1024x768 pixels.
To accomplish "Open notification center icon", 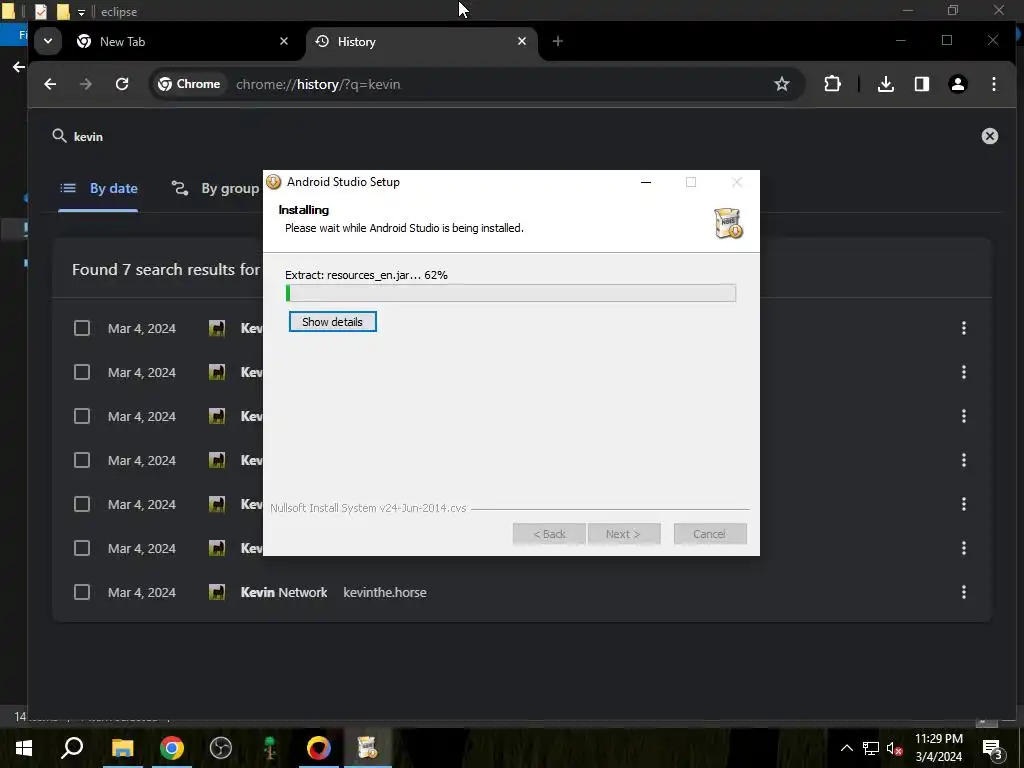I will pyautogui.click(x=992, y=748).
